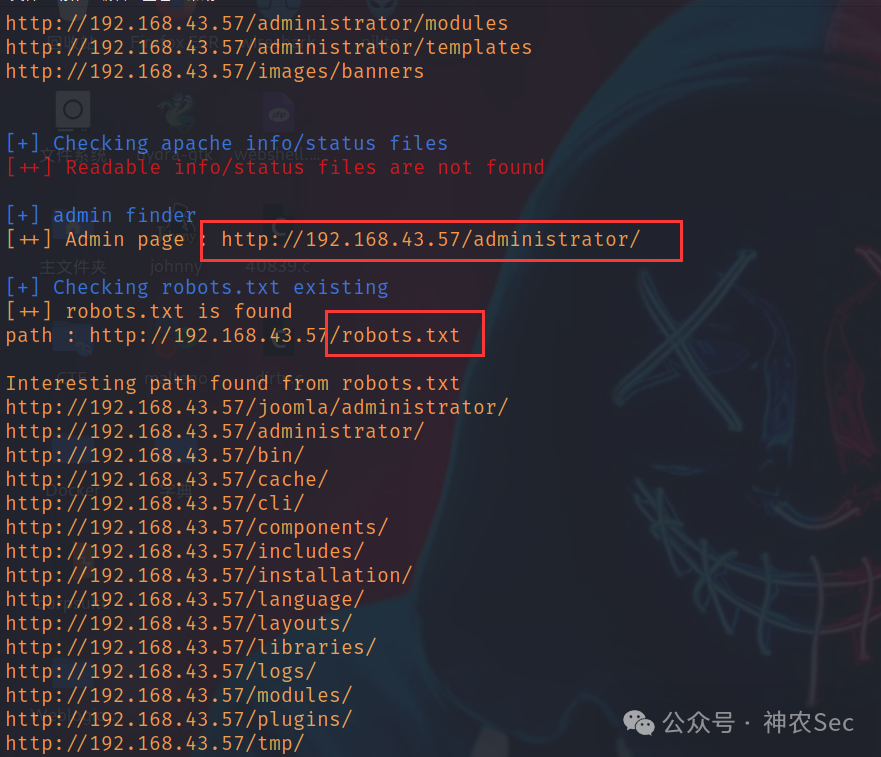881x757 pixels.
Task: Select the /language/ URL line
Action: (185, 600)
